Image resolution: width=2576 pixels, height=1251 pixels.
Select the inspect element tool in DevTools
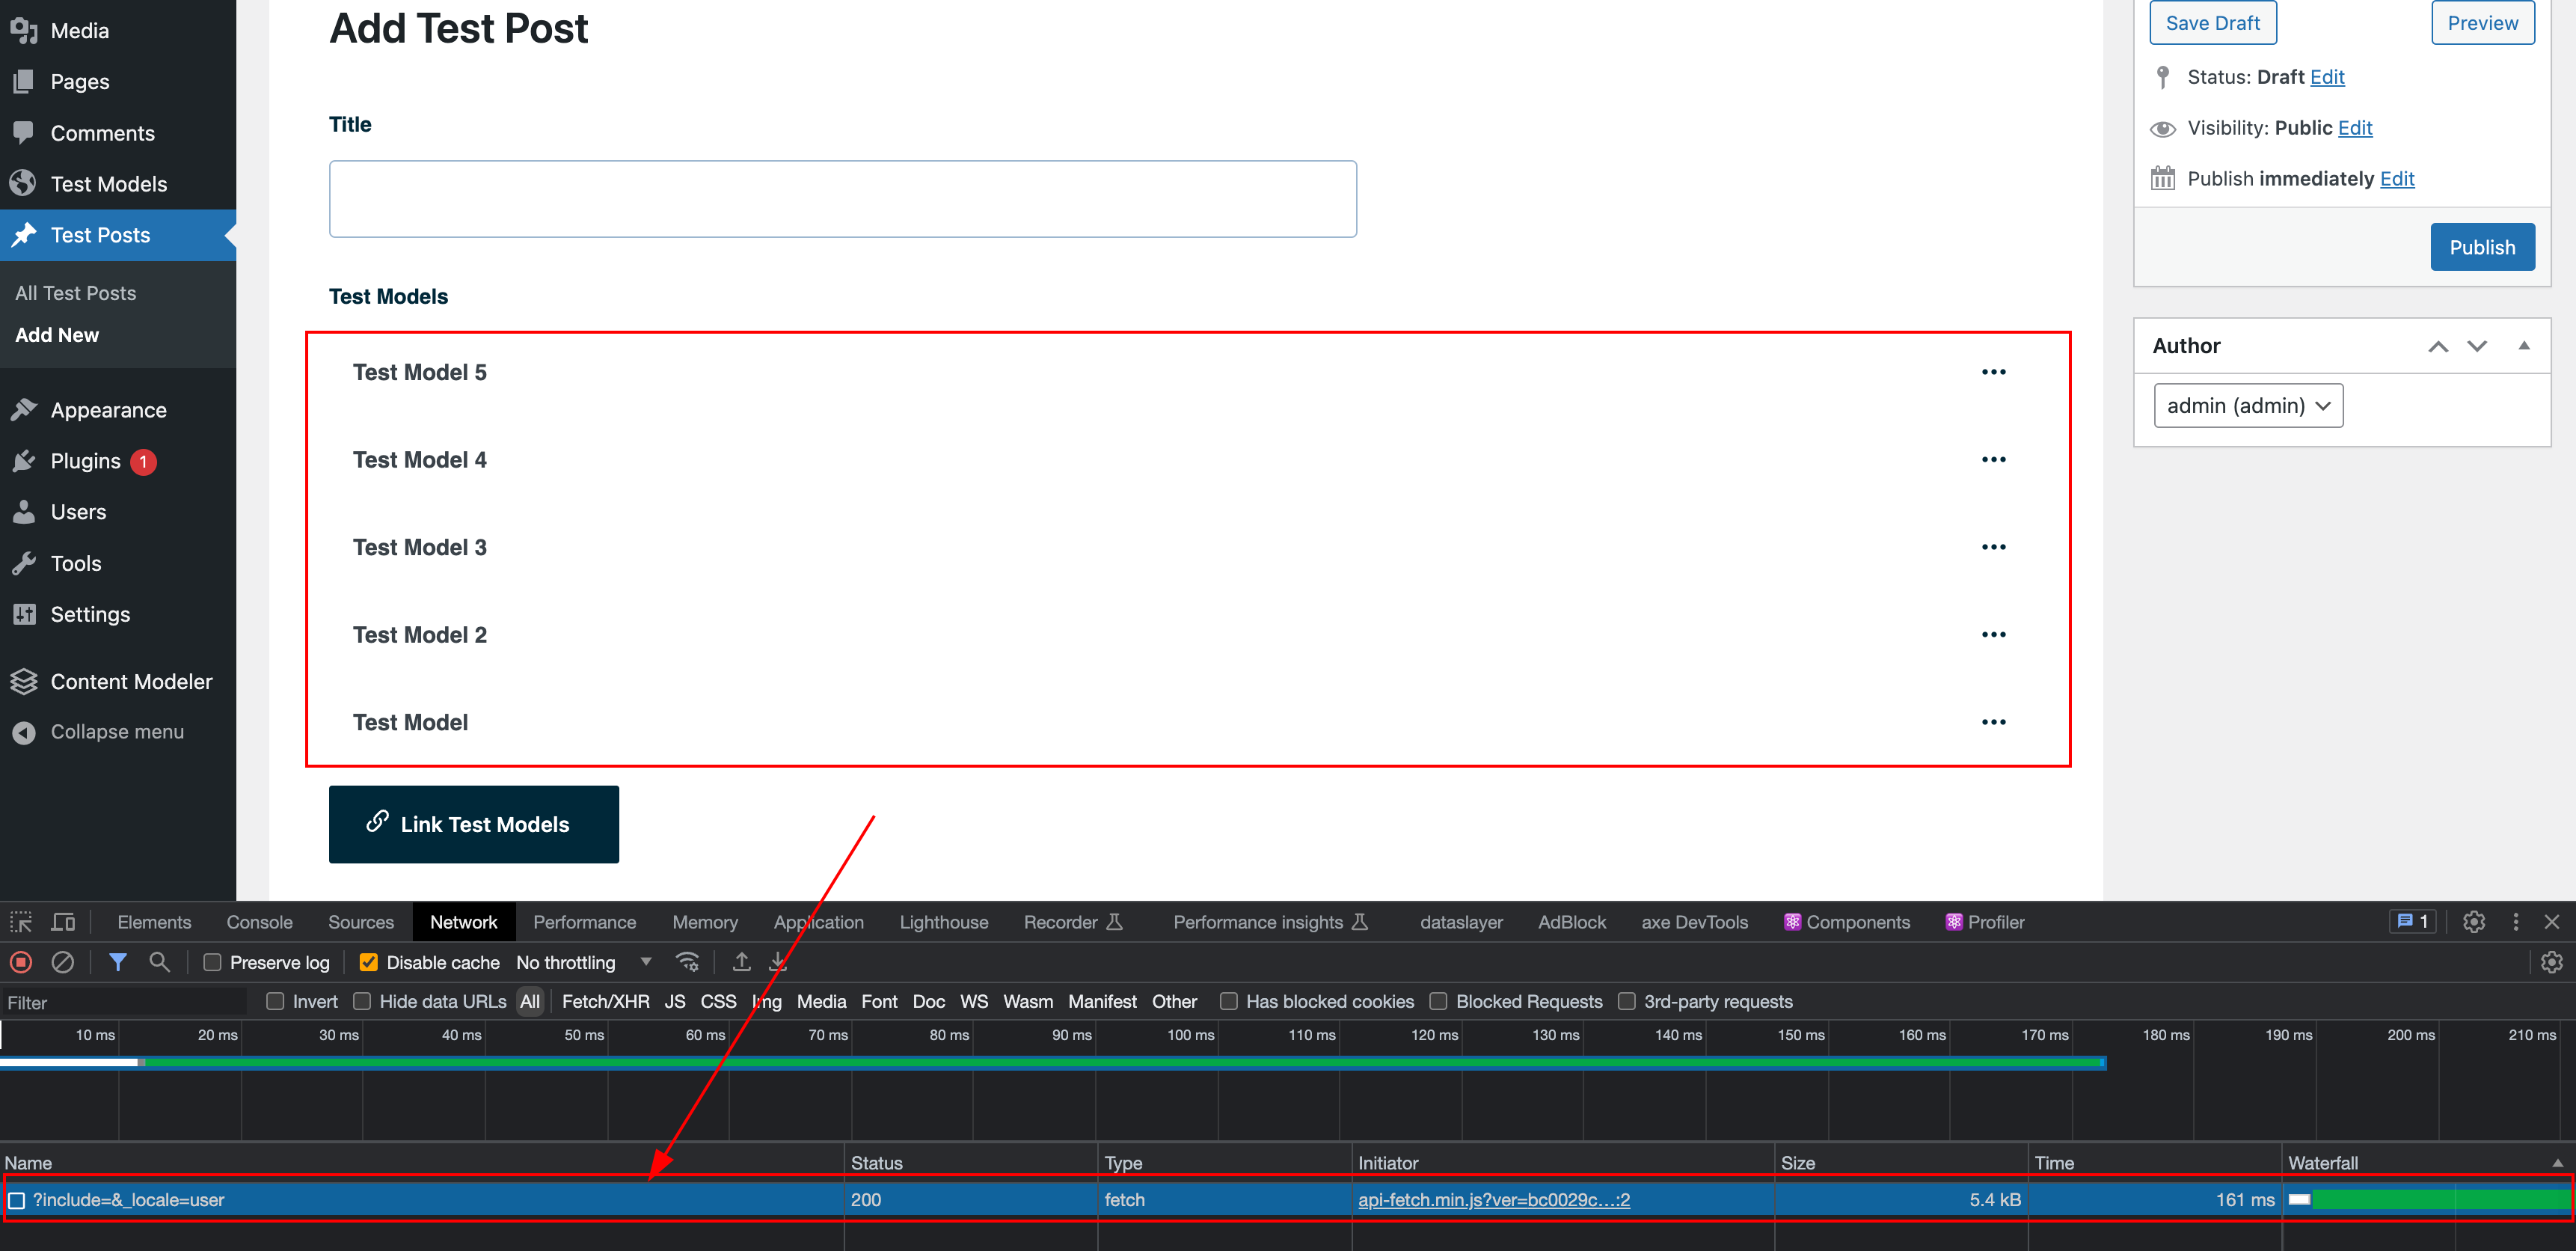pos(20,921)
